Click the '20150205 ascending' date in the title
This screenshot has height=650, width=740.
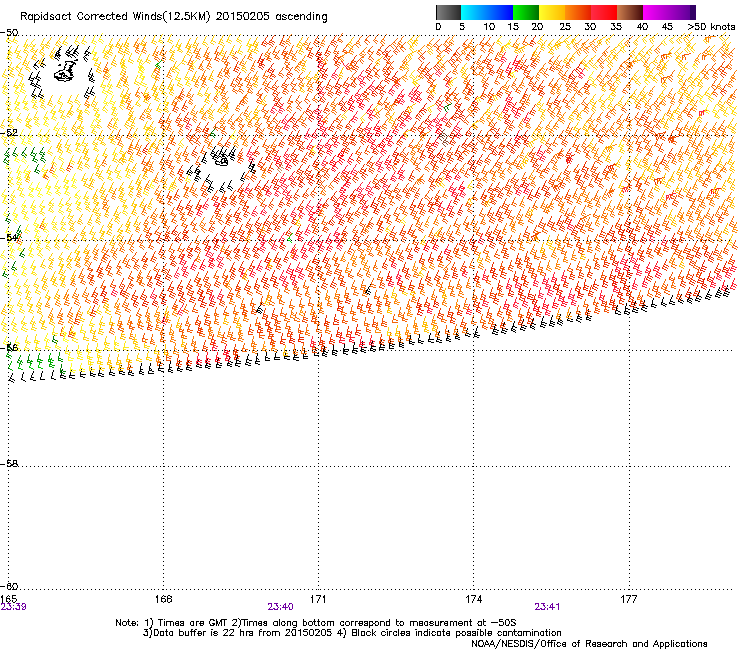[271, 17]
